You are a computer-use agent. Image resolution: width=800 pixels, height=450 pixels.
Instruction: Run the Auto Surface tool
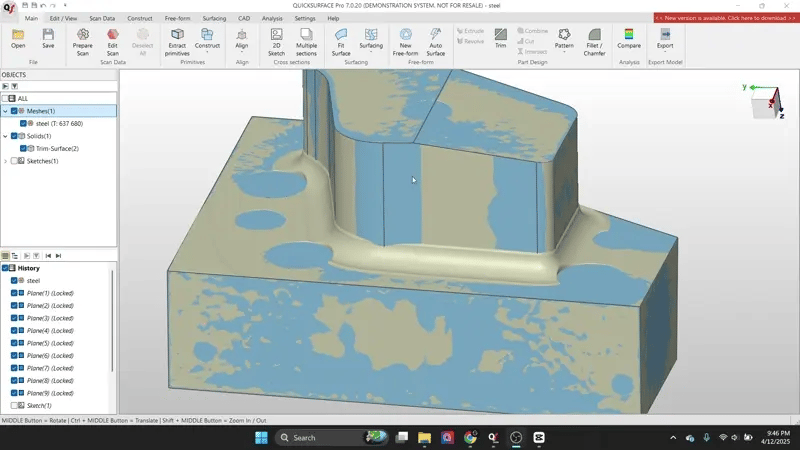click(x=435, y=39)
